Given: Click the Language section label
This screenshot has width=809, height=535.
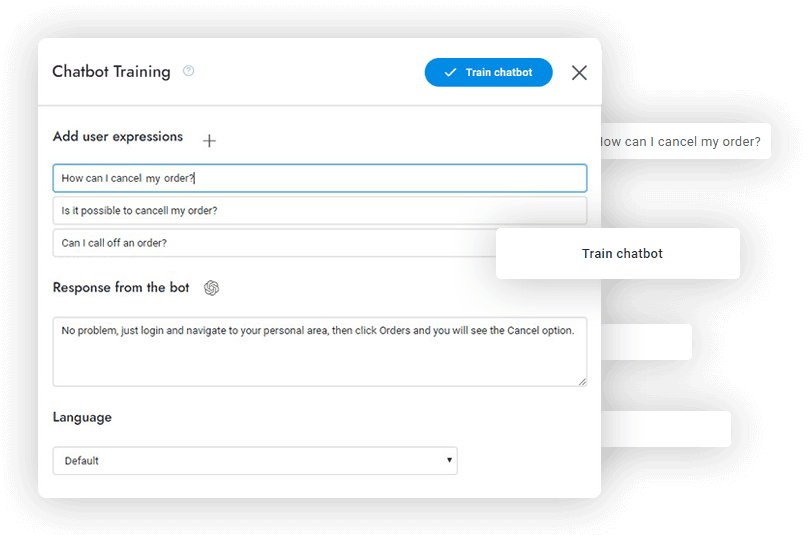Looking at the screenshot, I should (x=82, y=417).
